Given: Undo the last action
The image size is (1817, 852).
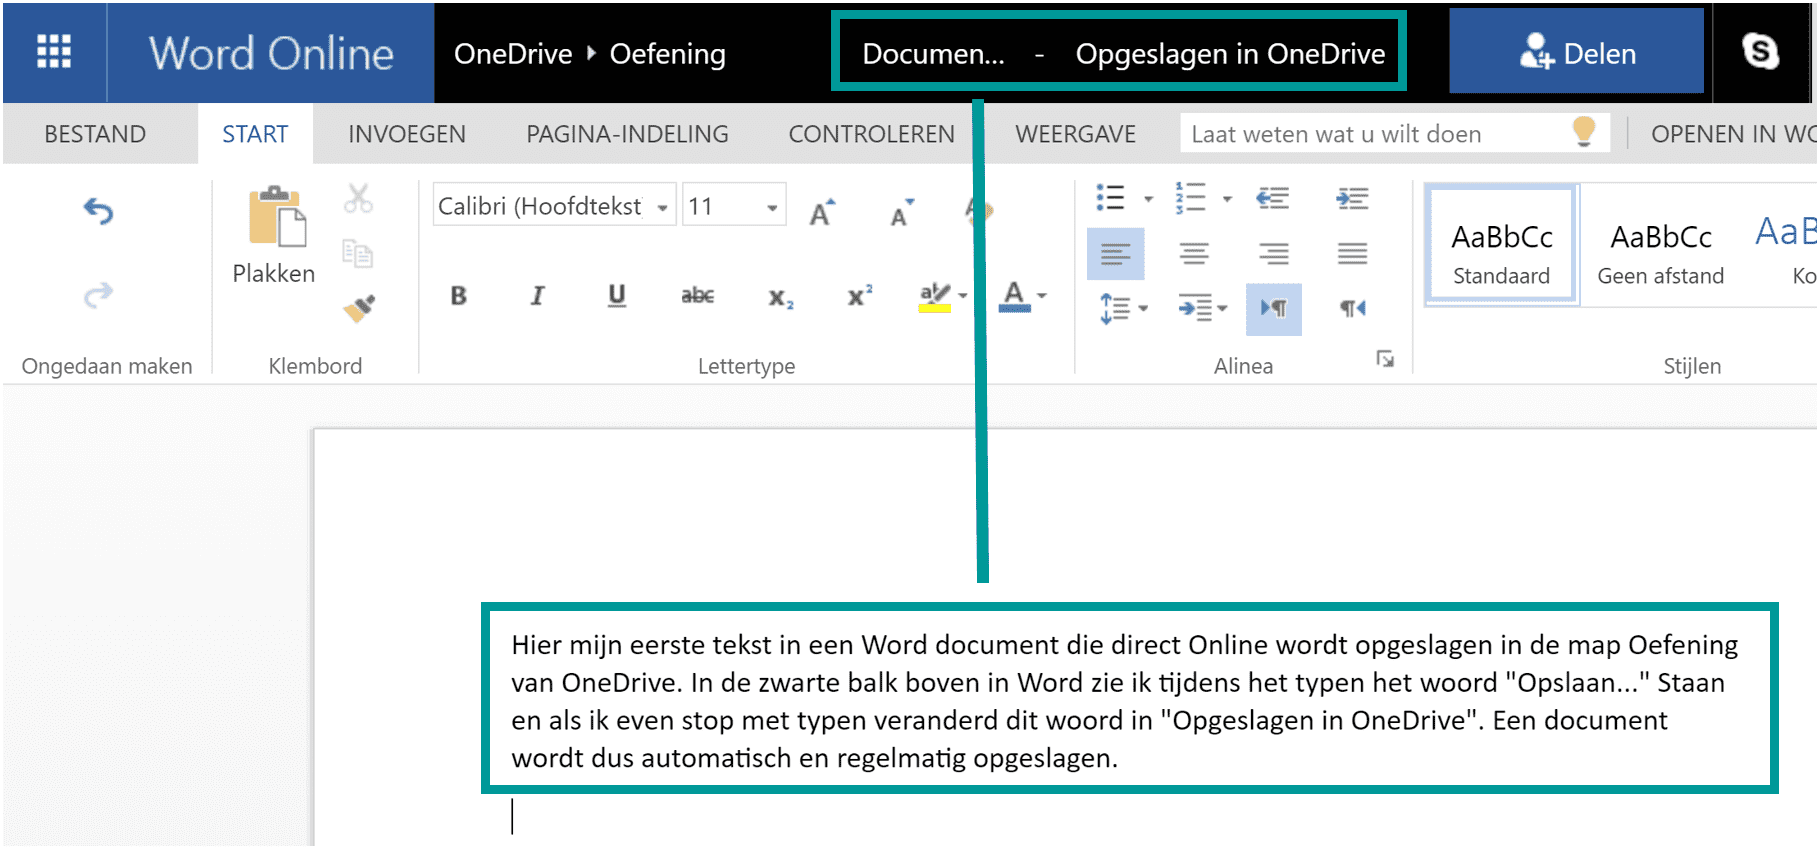Looking at the screenshot, I should tap(98, 211).
